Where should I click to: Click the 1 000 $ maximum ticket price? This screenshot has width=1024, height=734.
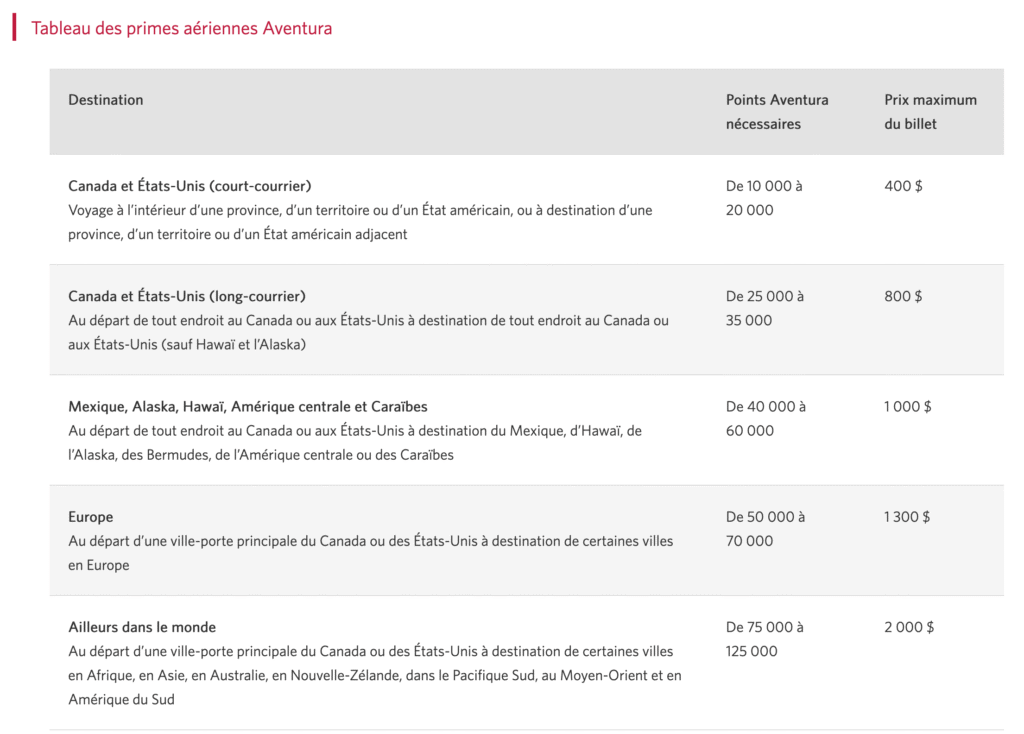click(907, 407)
